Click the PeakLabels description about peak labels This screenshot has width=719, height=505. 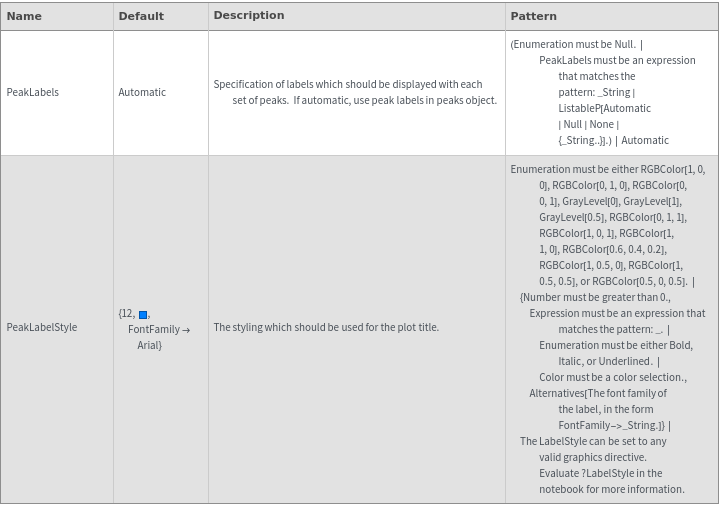point(355,92)
